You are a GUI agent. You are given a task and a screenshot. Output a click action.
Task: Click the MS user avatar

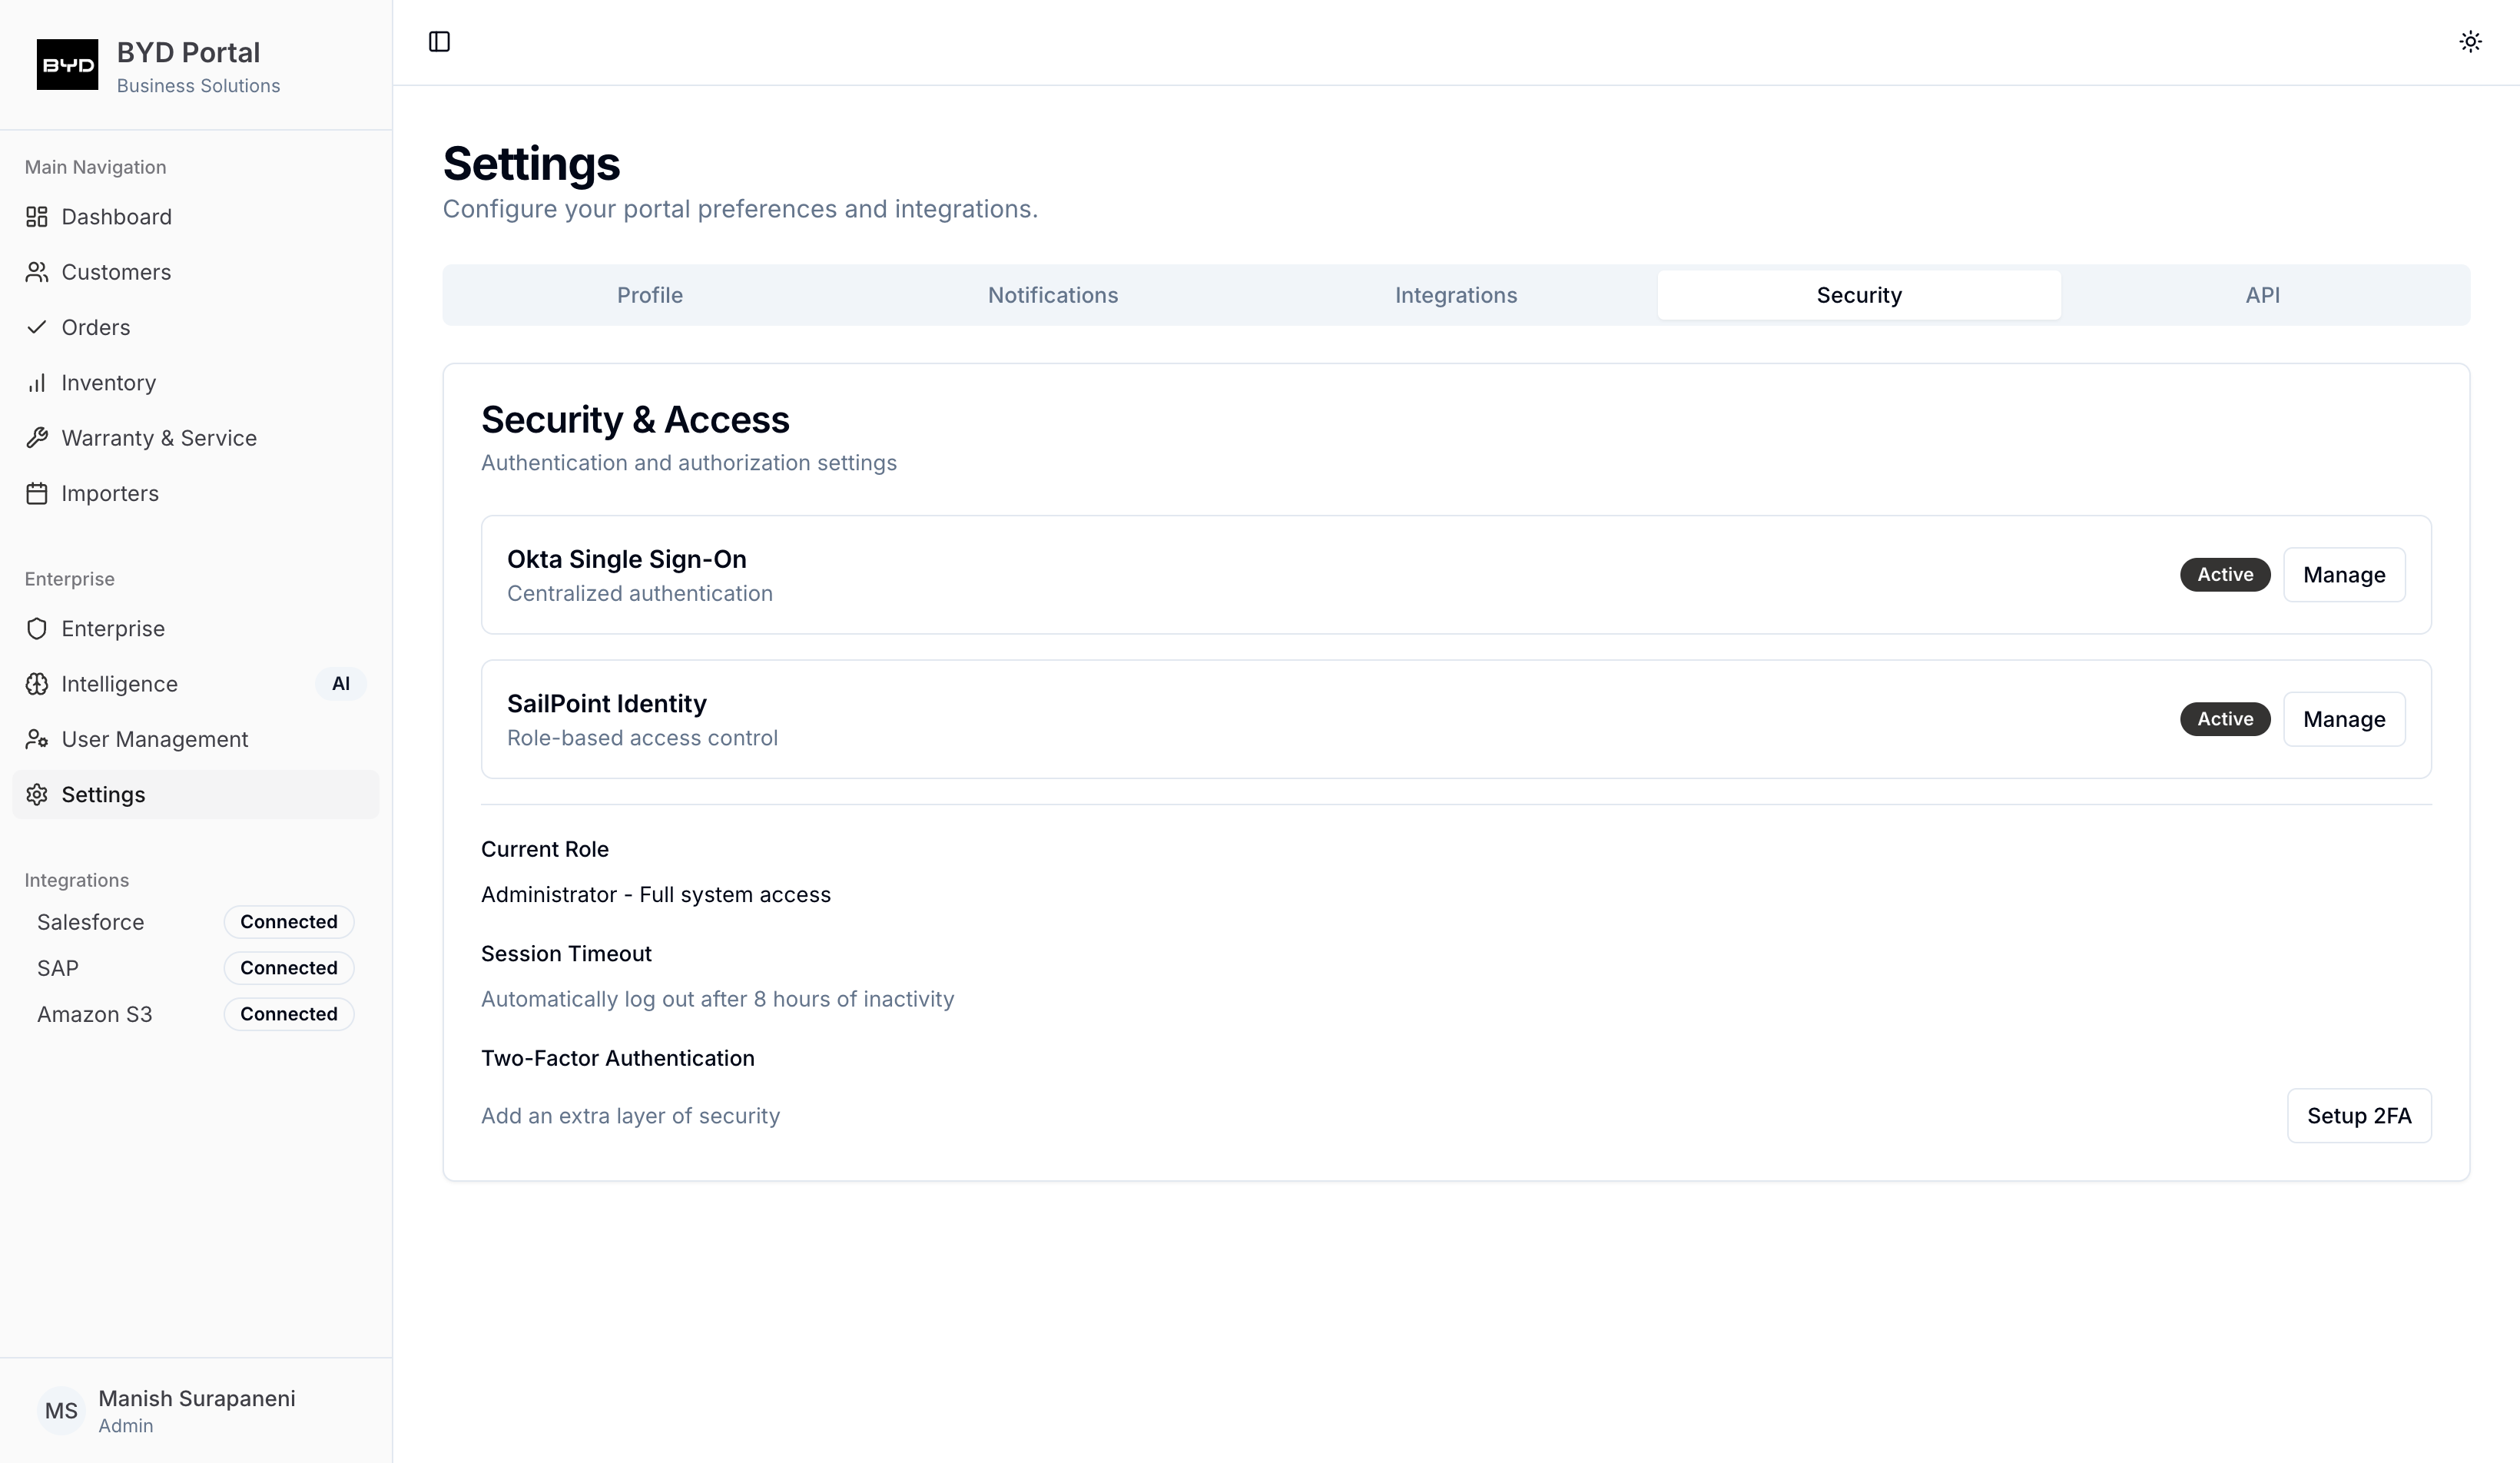pos(61,1410)
